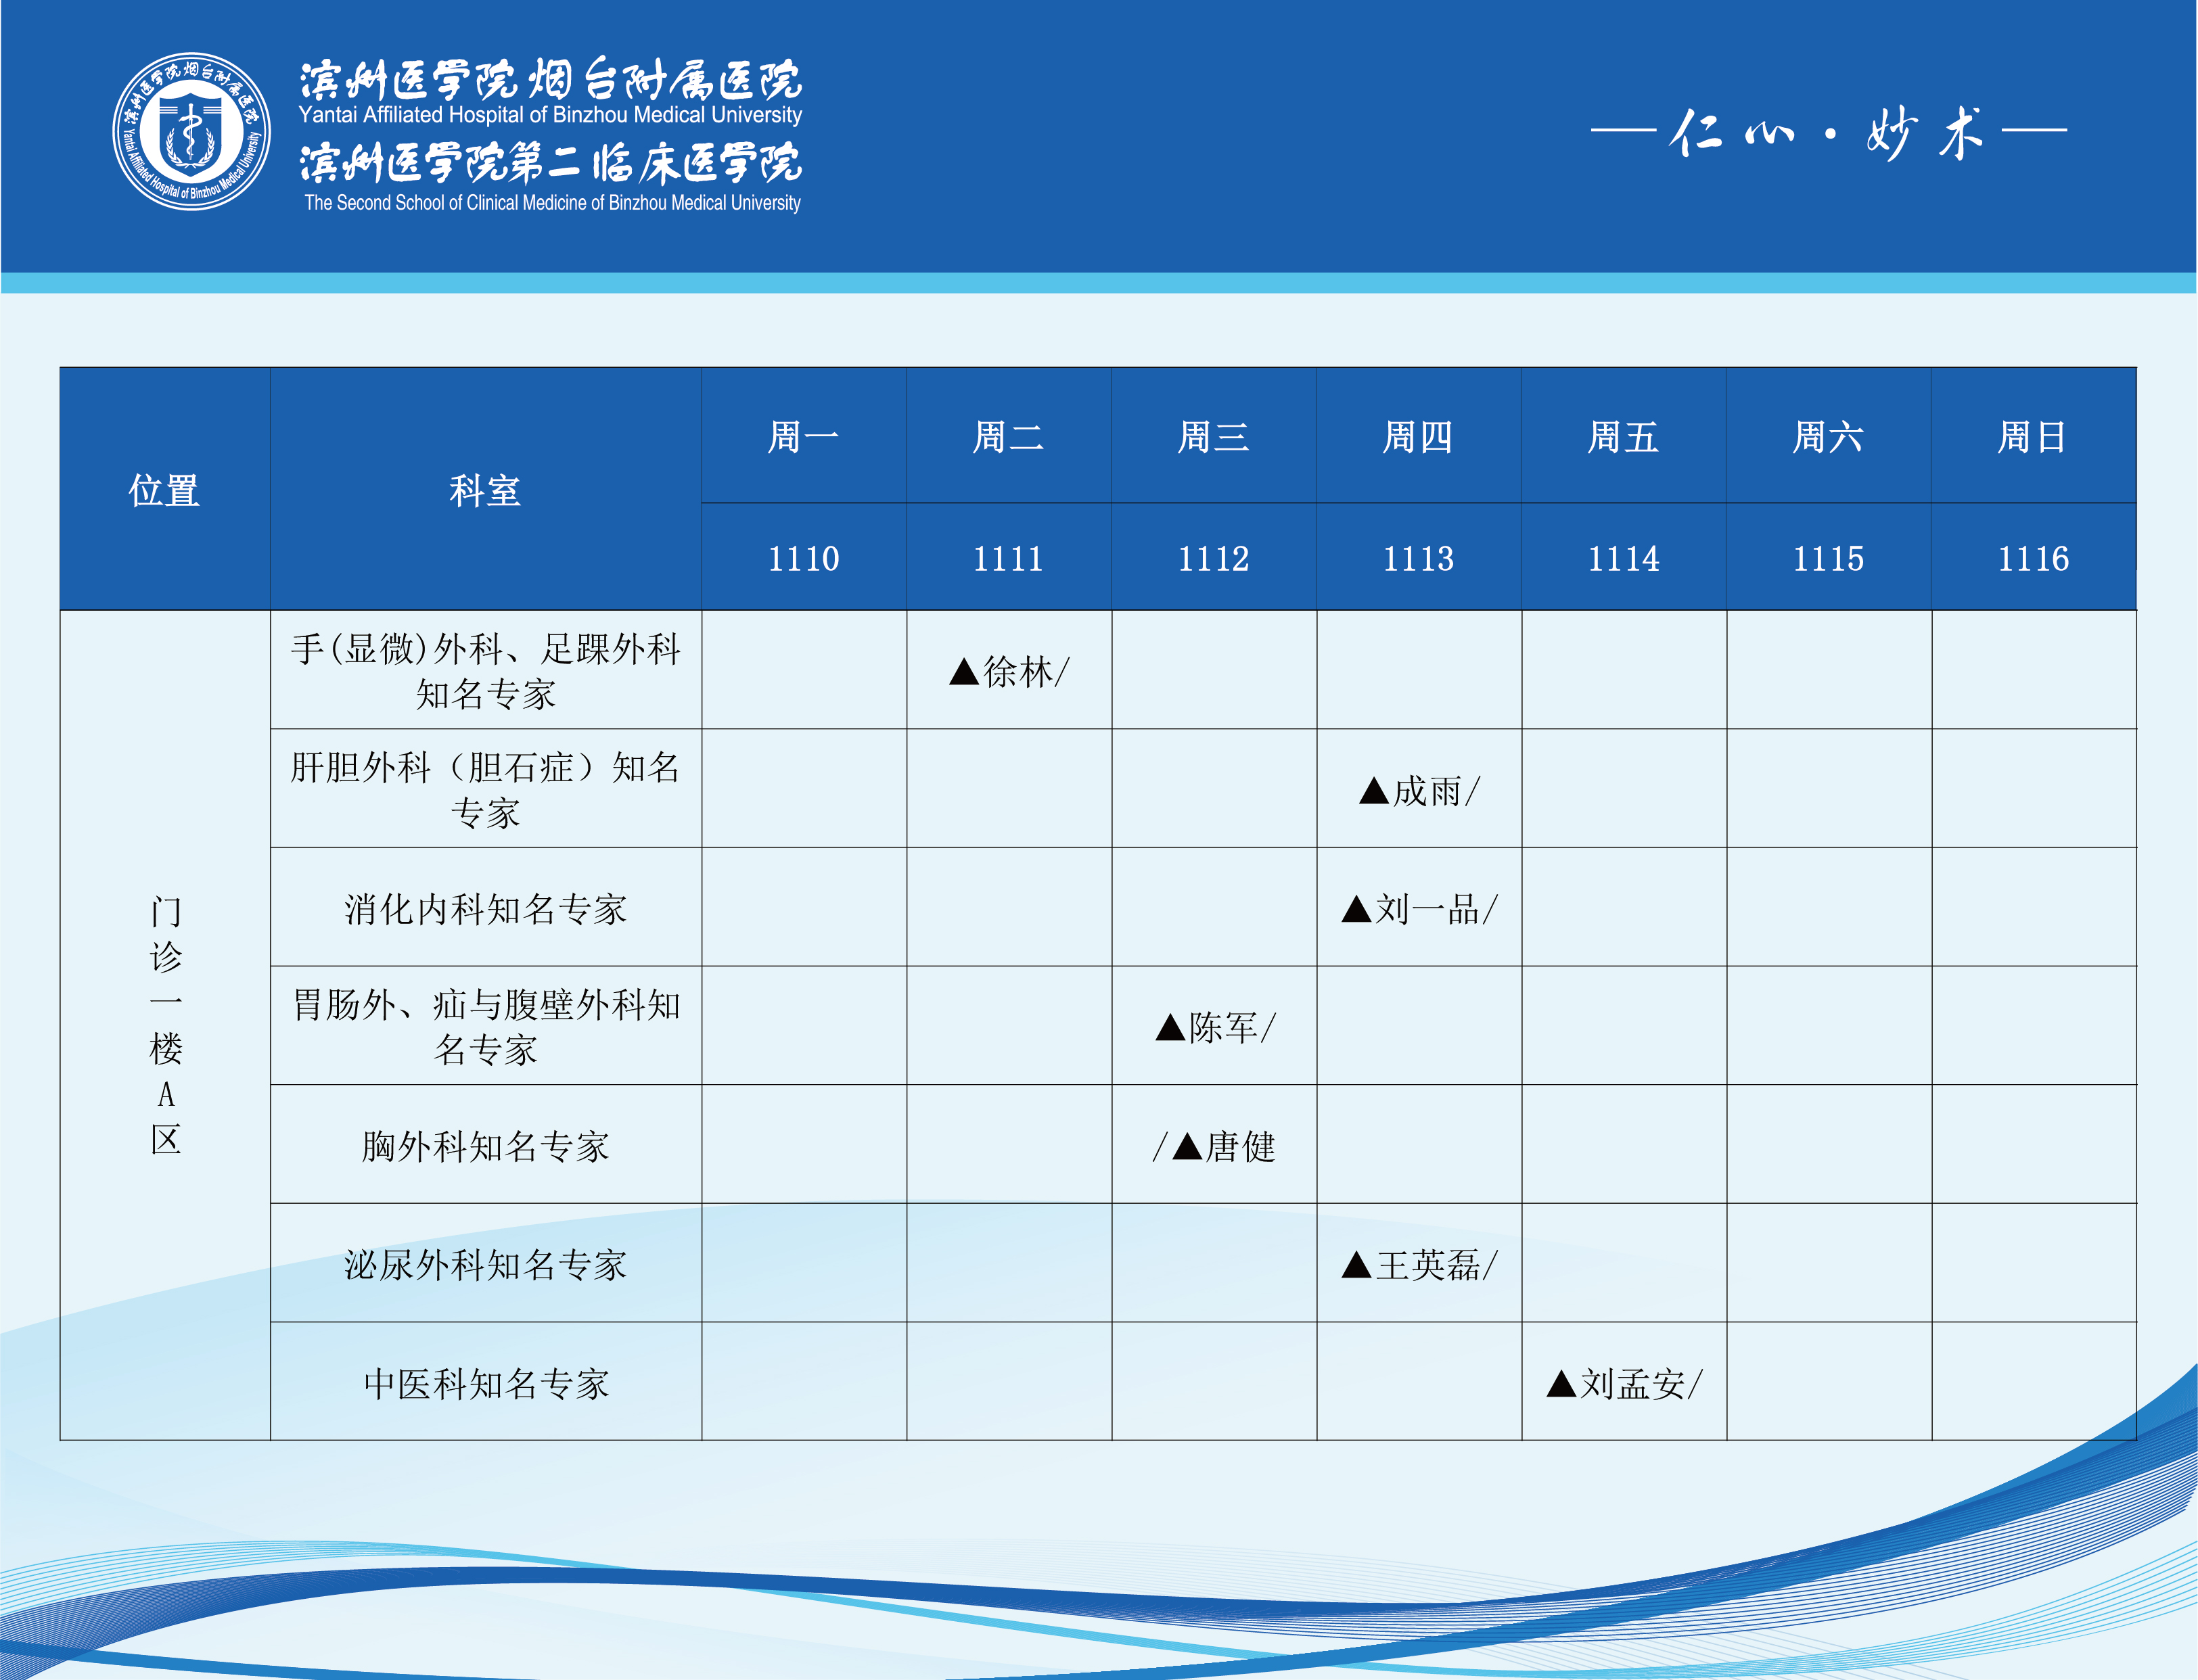Select the 科室 header cell
The image size is (2198, 1680).
coord(485,490)
